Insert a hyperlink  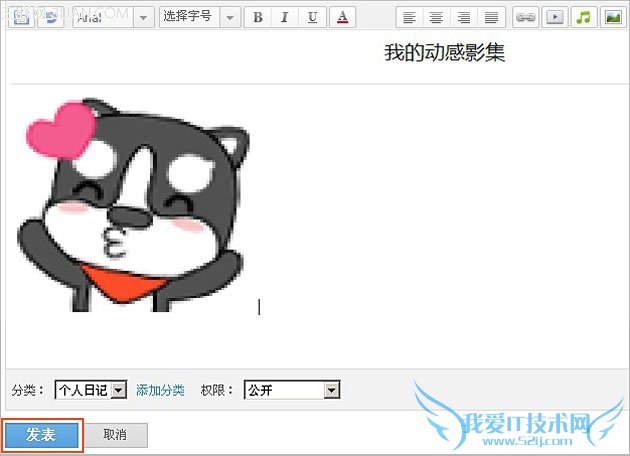tap(524, 17)
